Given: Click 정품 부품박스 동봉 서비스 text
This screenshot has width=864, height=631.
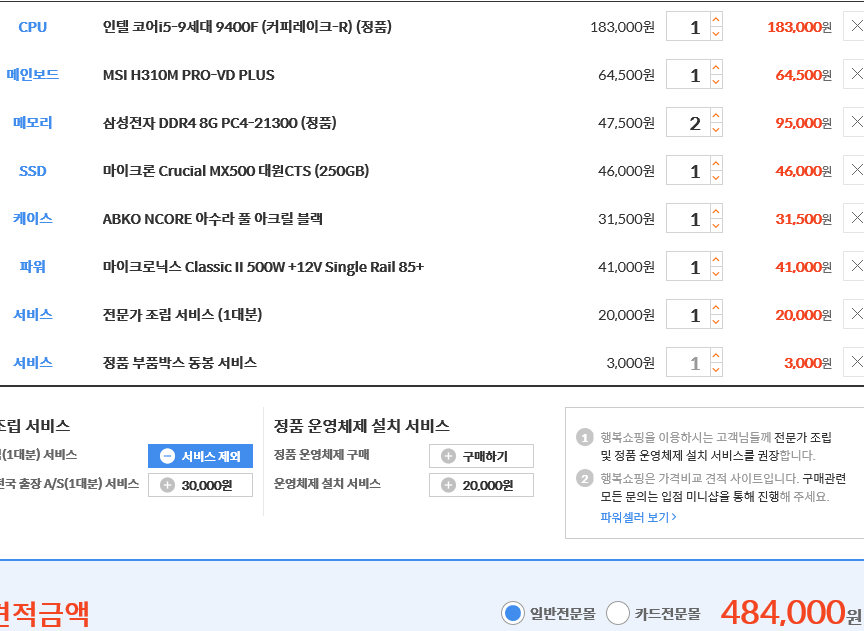Looking at the screenshot, I should tap(180, 363).
